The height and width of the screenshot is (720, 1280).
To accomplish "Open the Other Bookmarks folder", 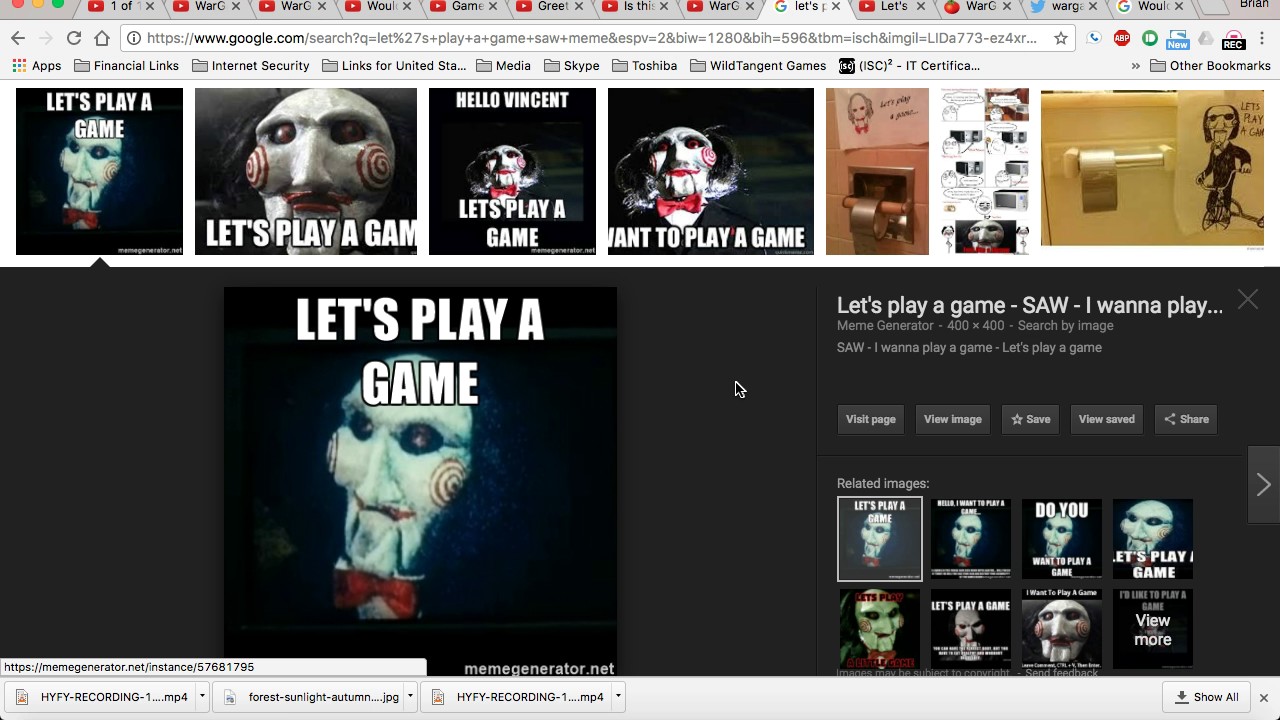I will click(1210, 66).
